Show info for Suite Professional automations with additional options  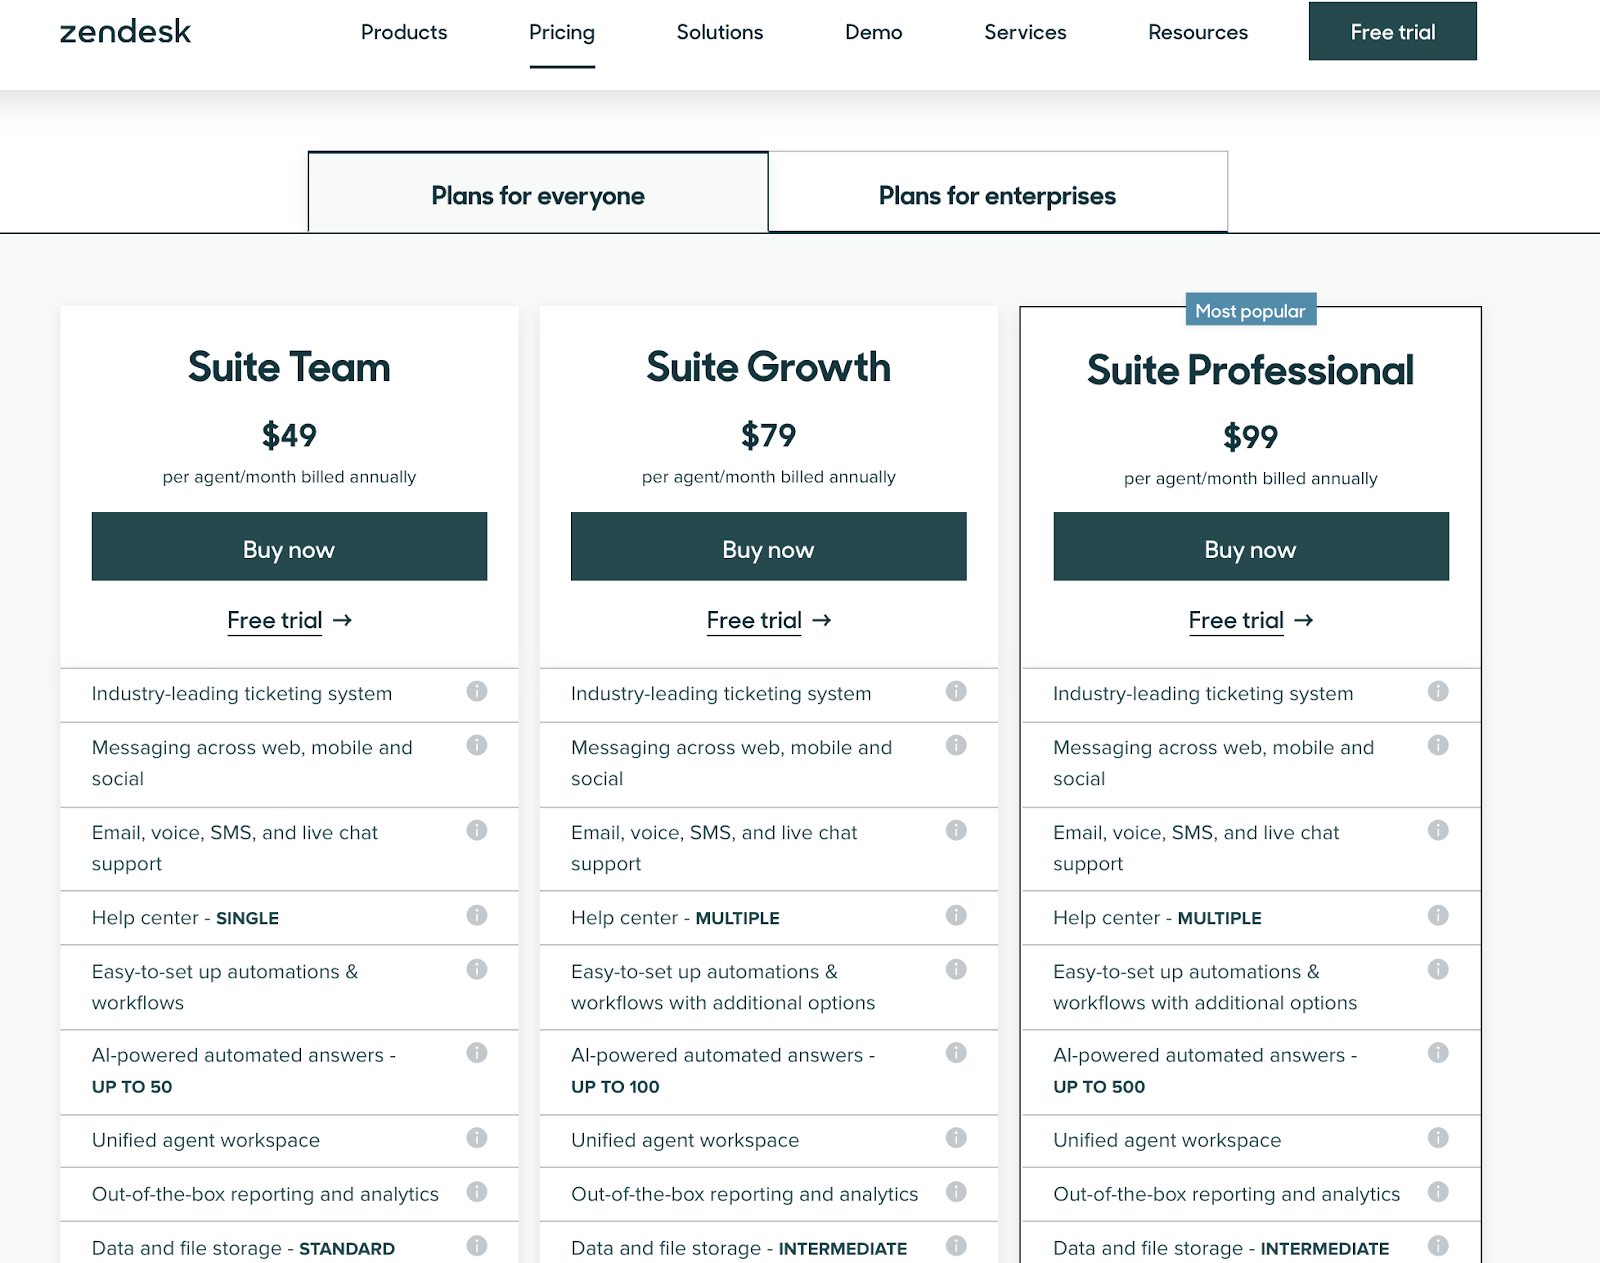click(x=1438, y=969)
